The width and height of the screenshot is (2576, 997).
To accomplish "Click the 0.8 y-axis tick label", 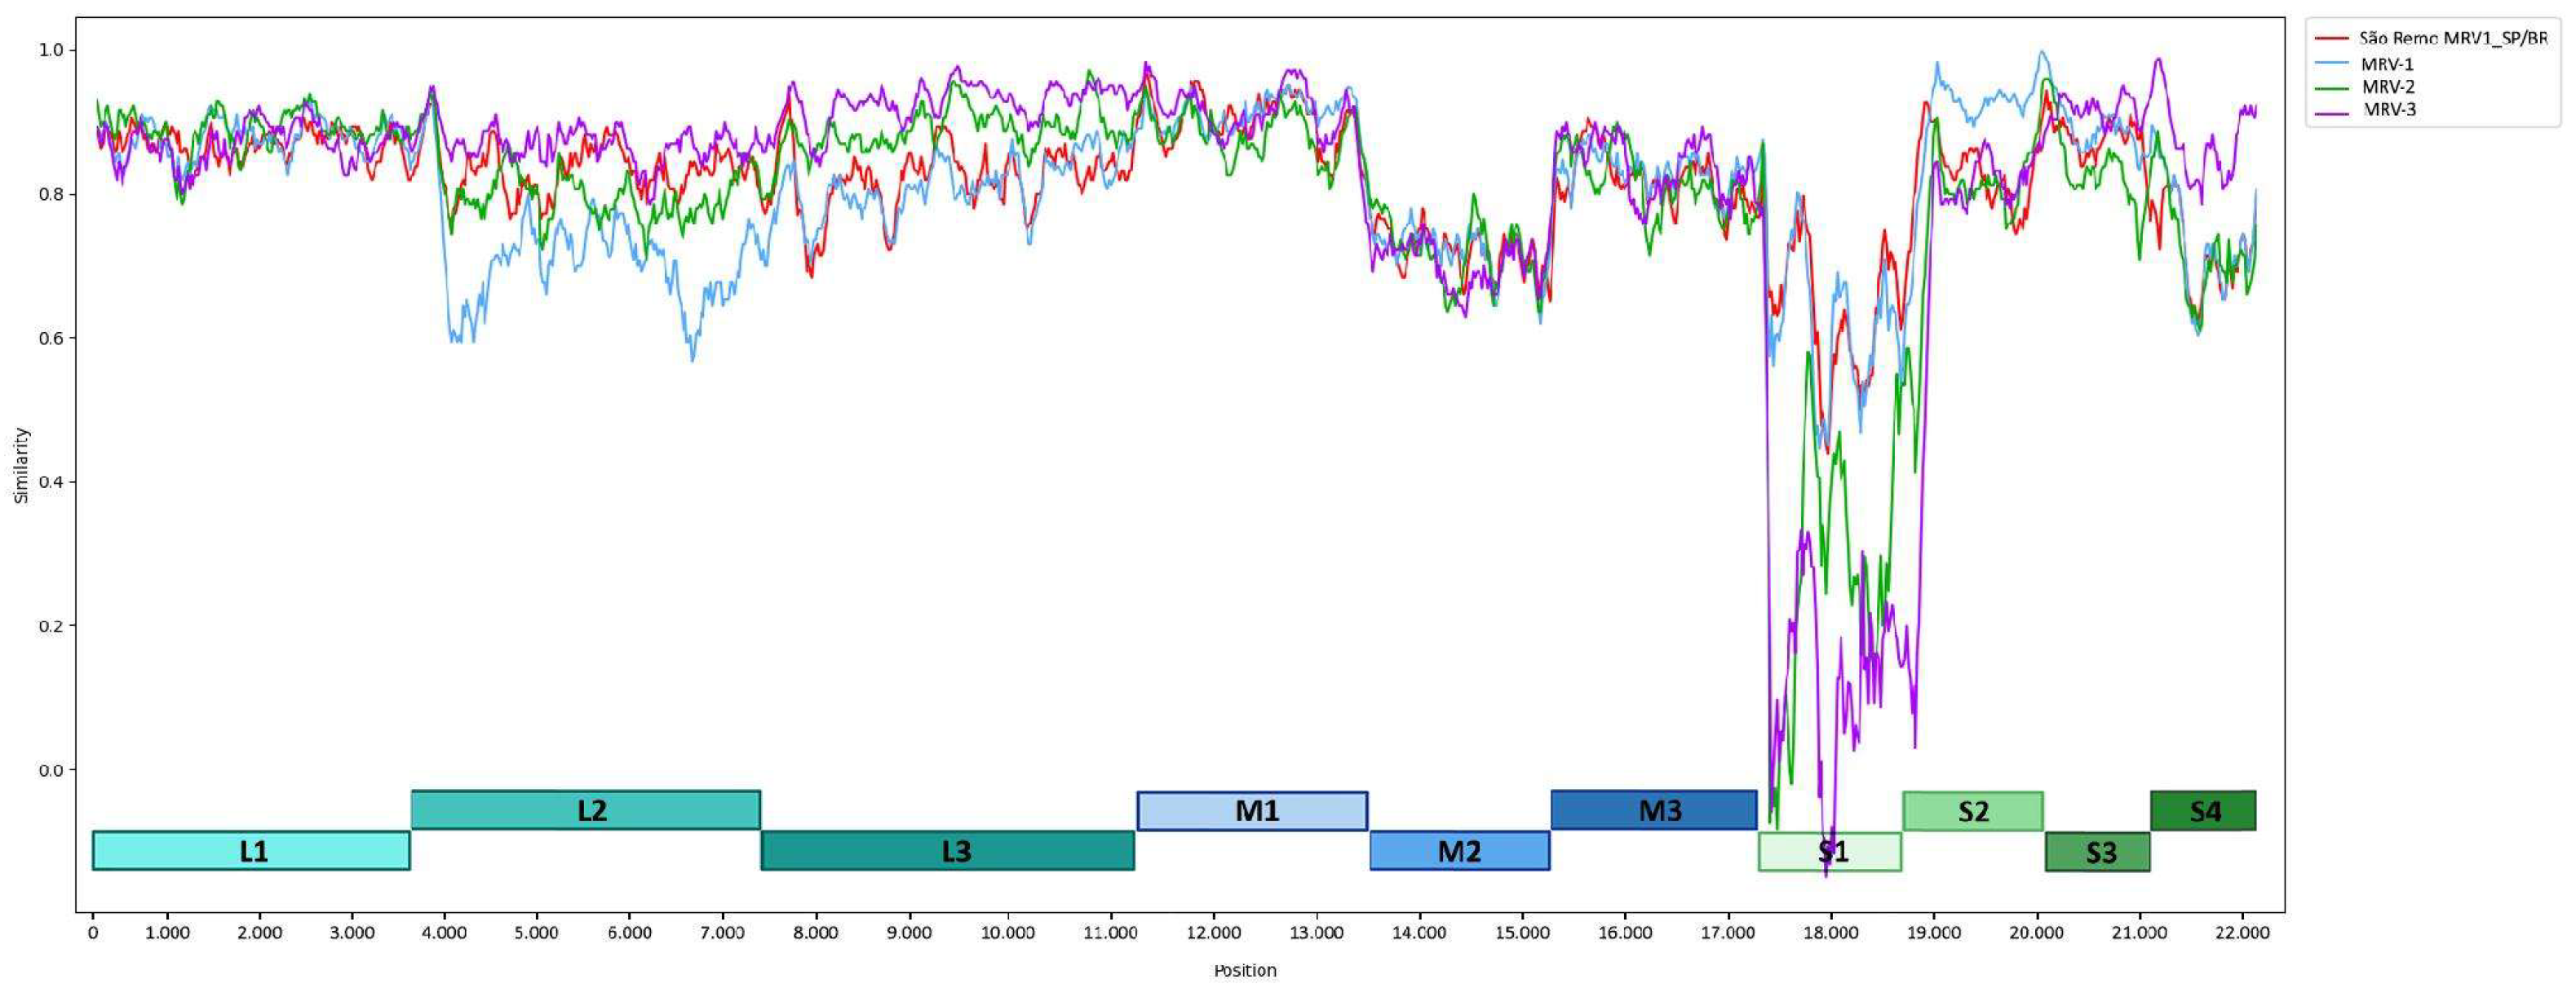I will pyautogui.click(x=51, y=194).
